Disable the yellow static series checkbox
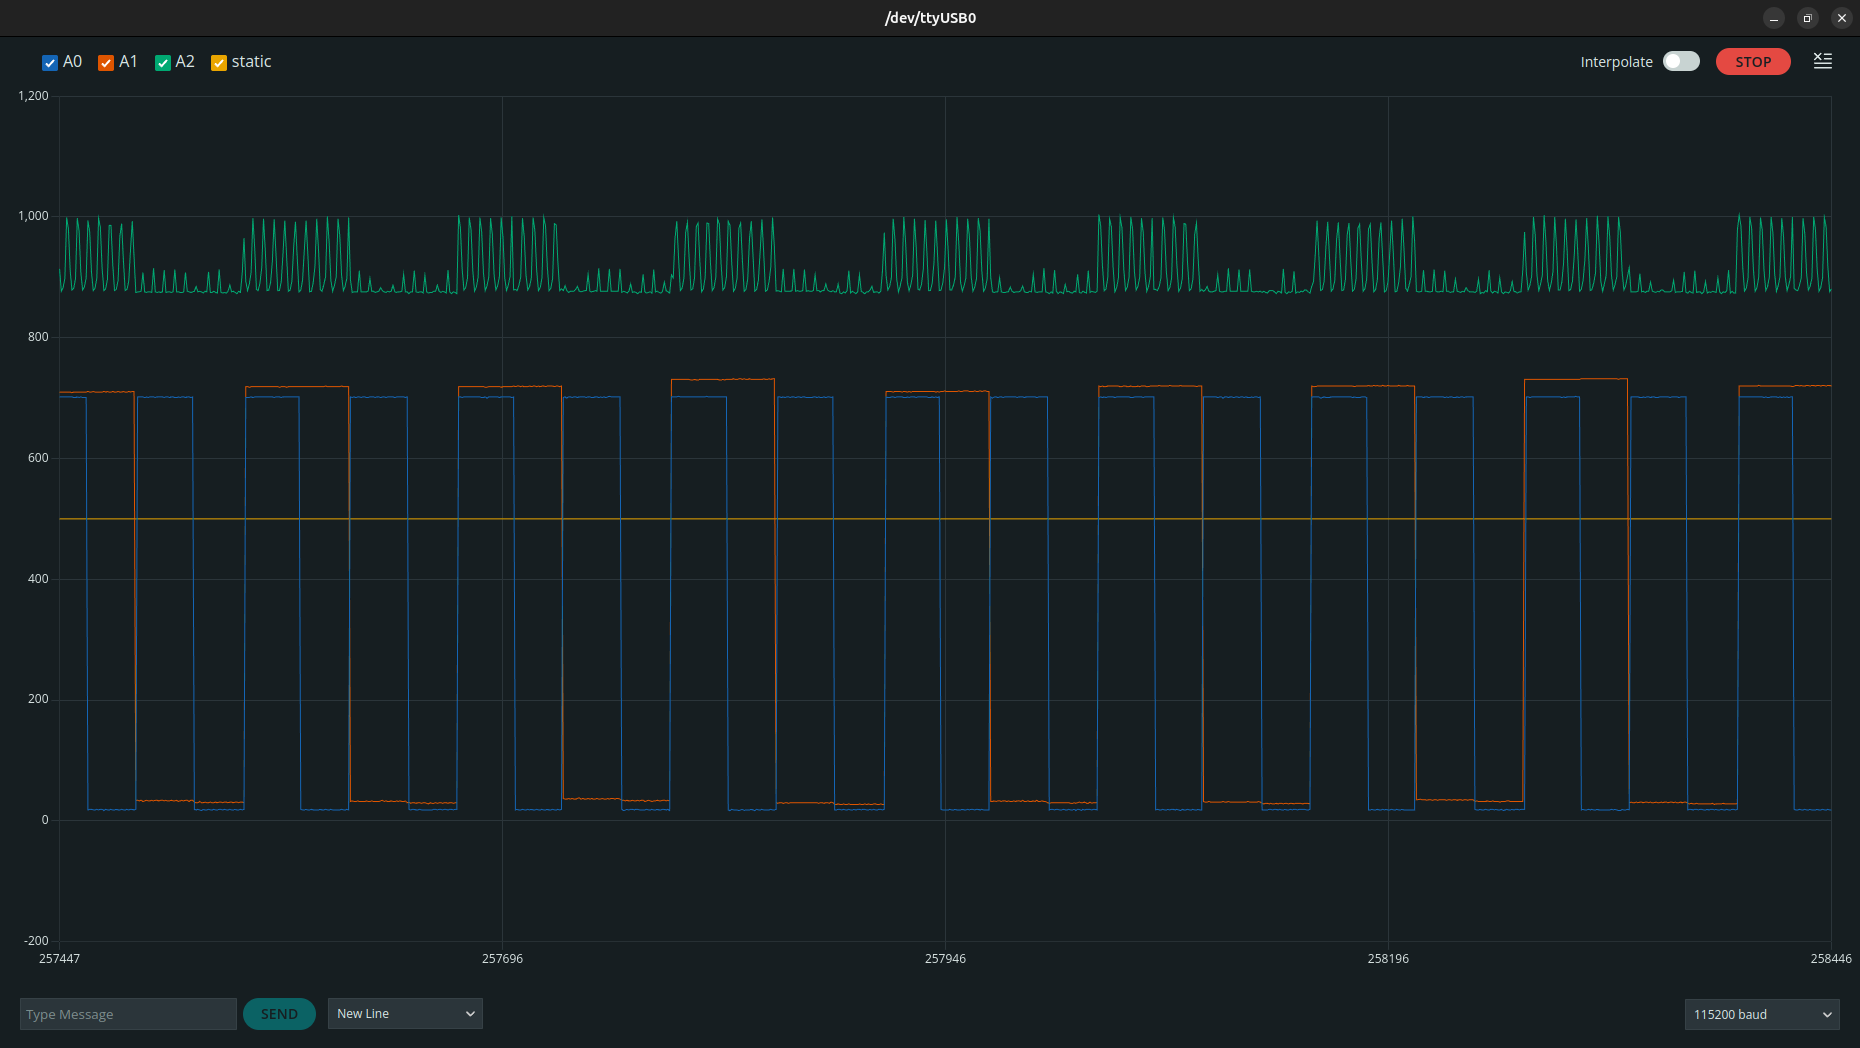 (219, 63)
